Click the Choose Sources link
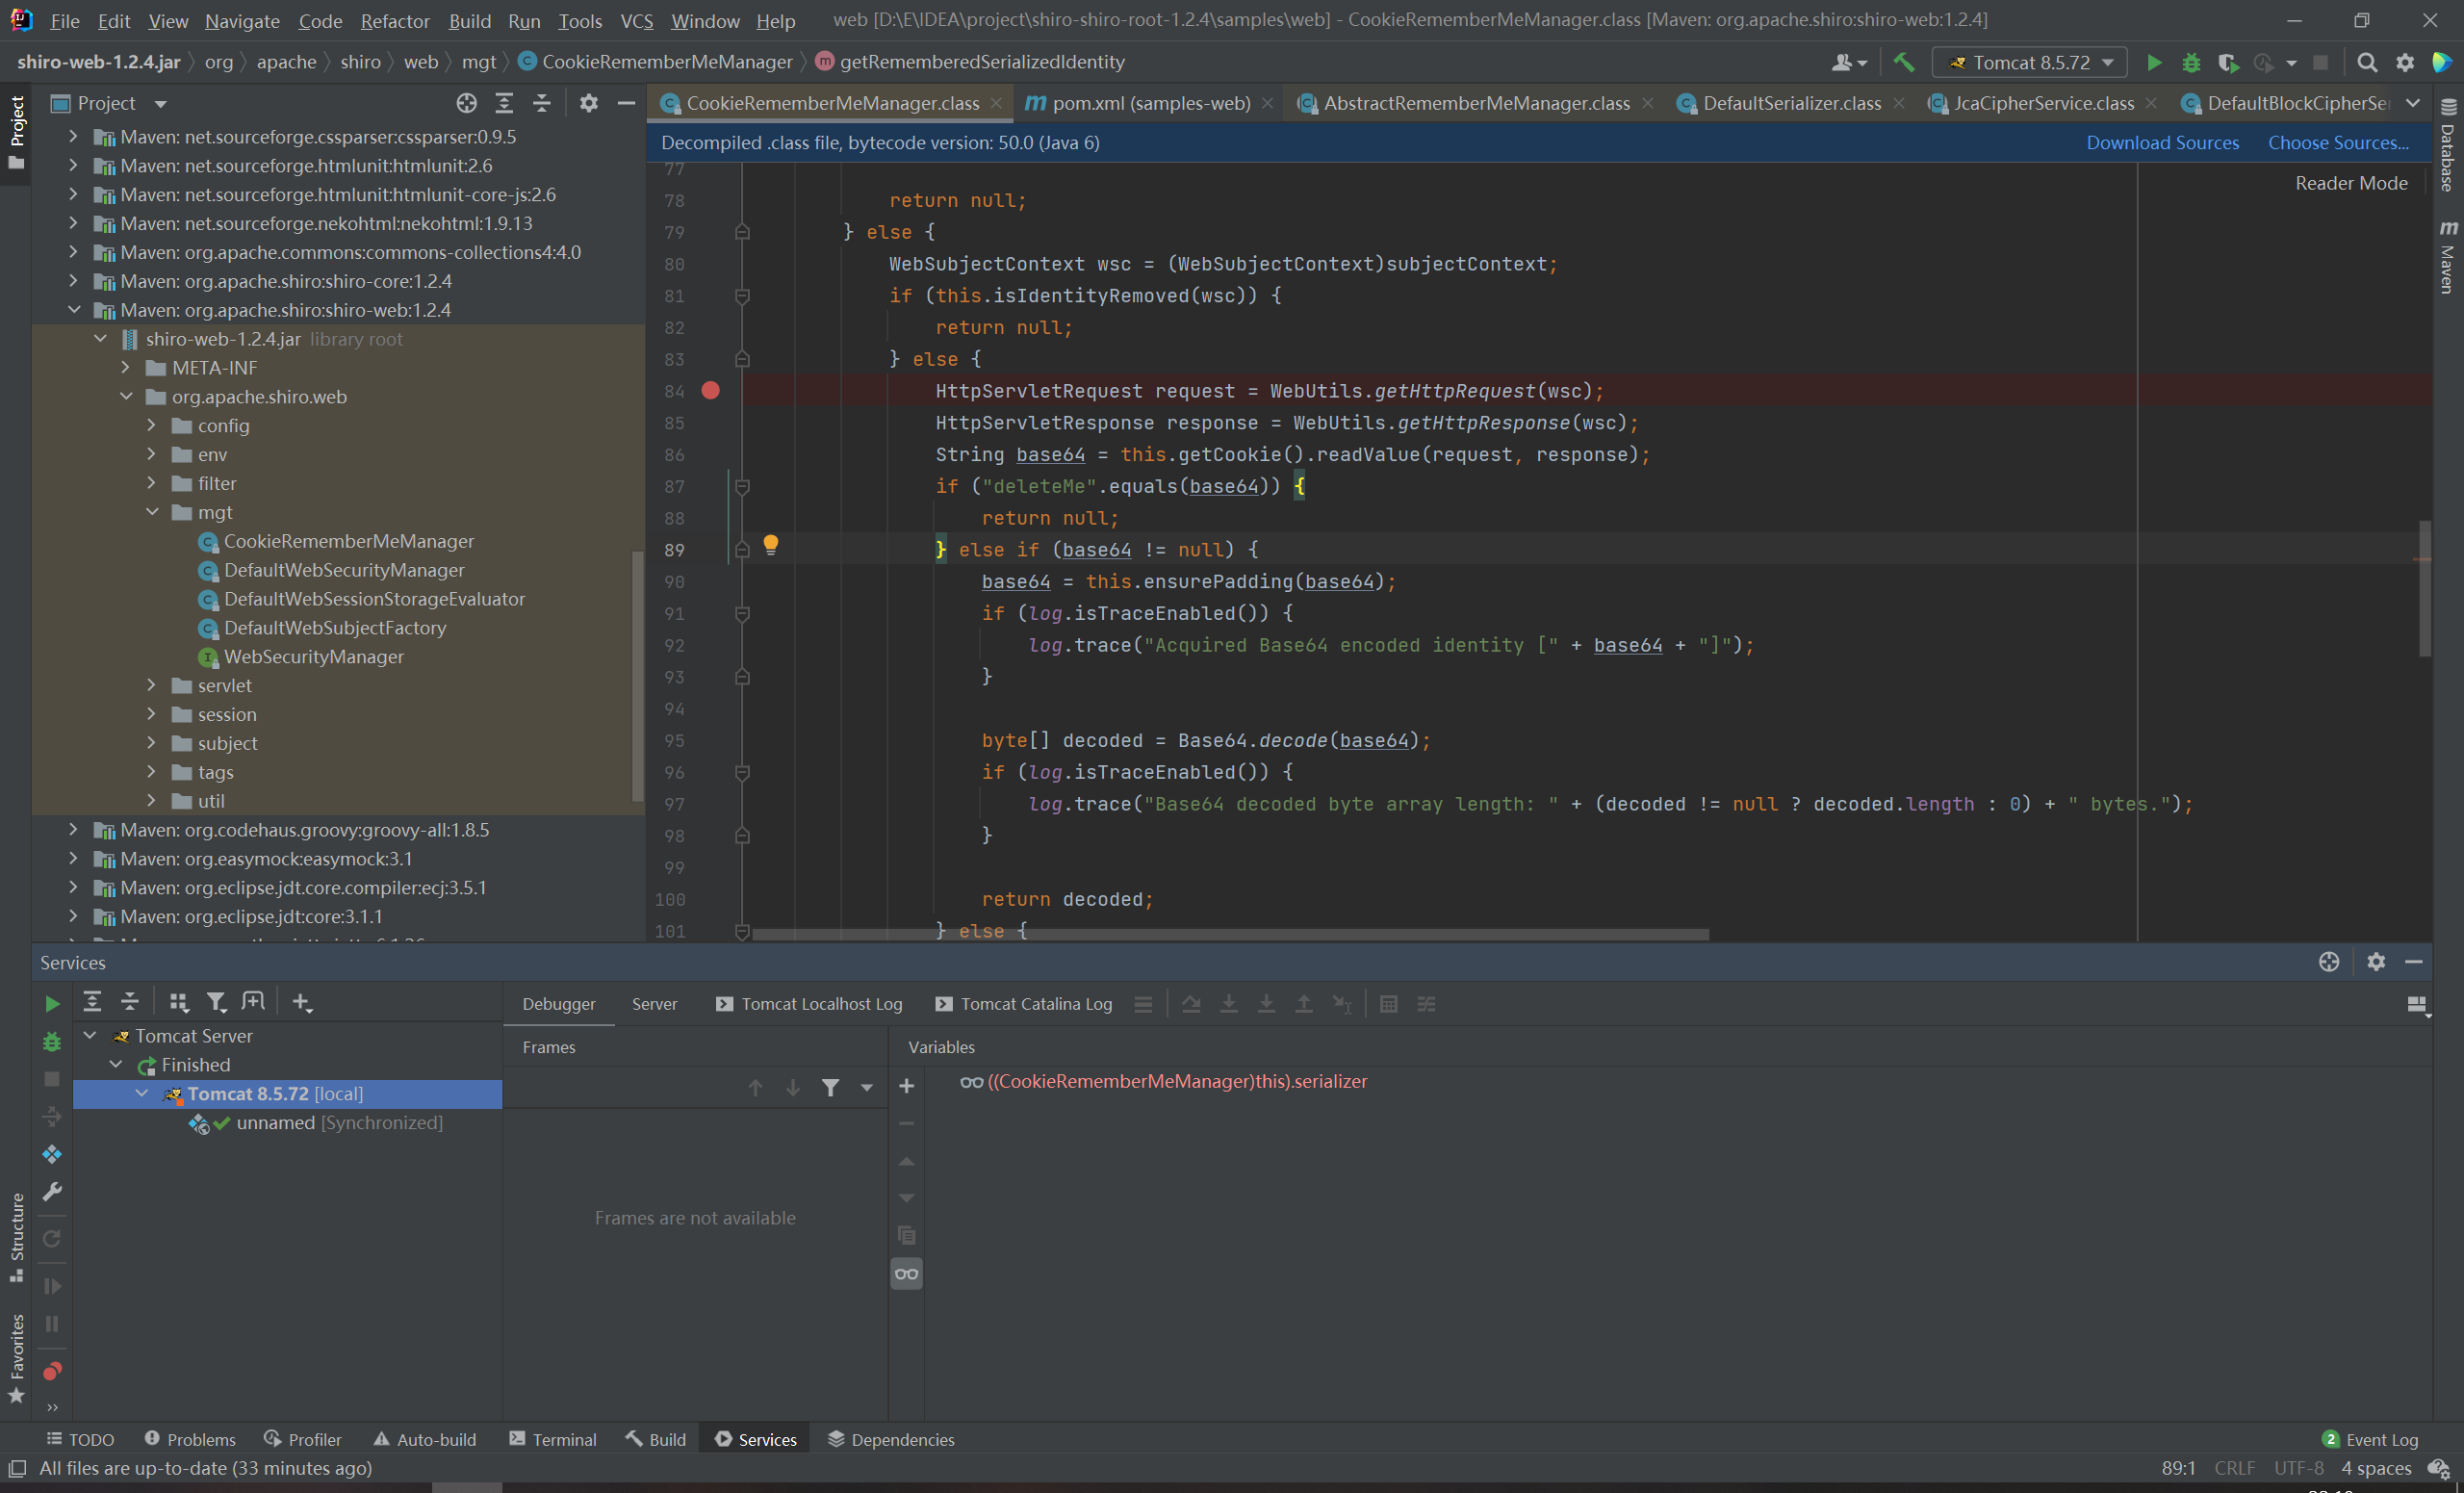 tap(2337, 142)
